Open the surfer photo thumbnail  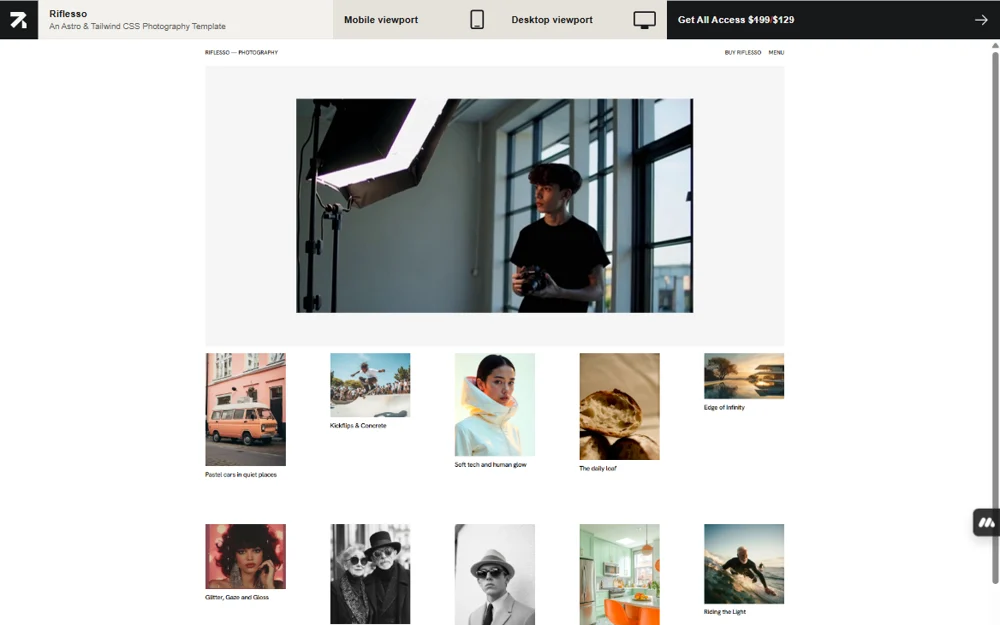click(x=744, y=564)
